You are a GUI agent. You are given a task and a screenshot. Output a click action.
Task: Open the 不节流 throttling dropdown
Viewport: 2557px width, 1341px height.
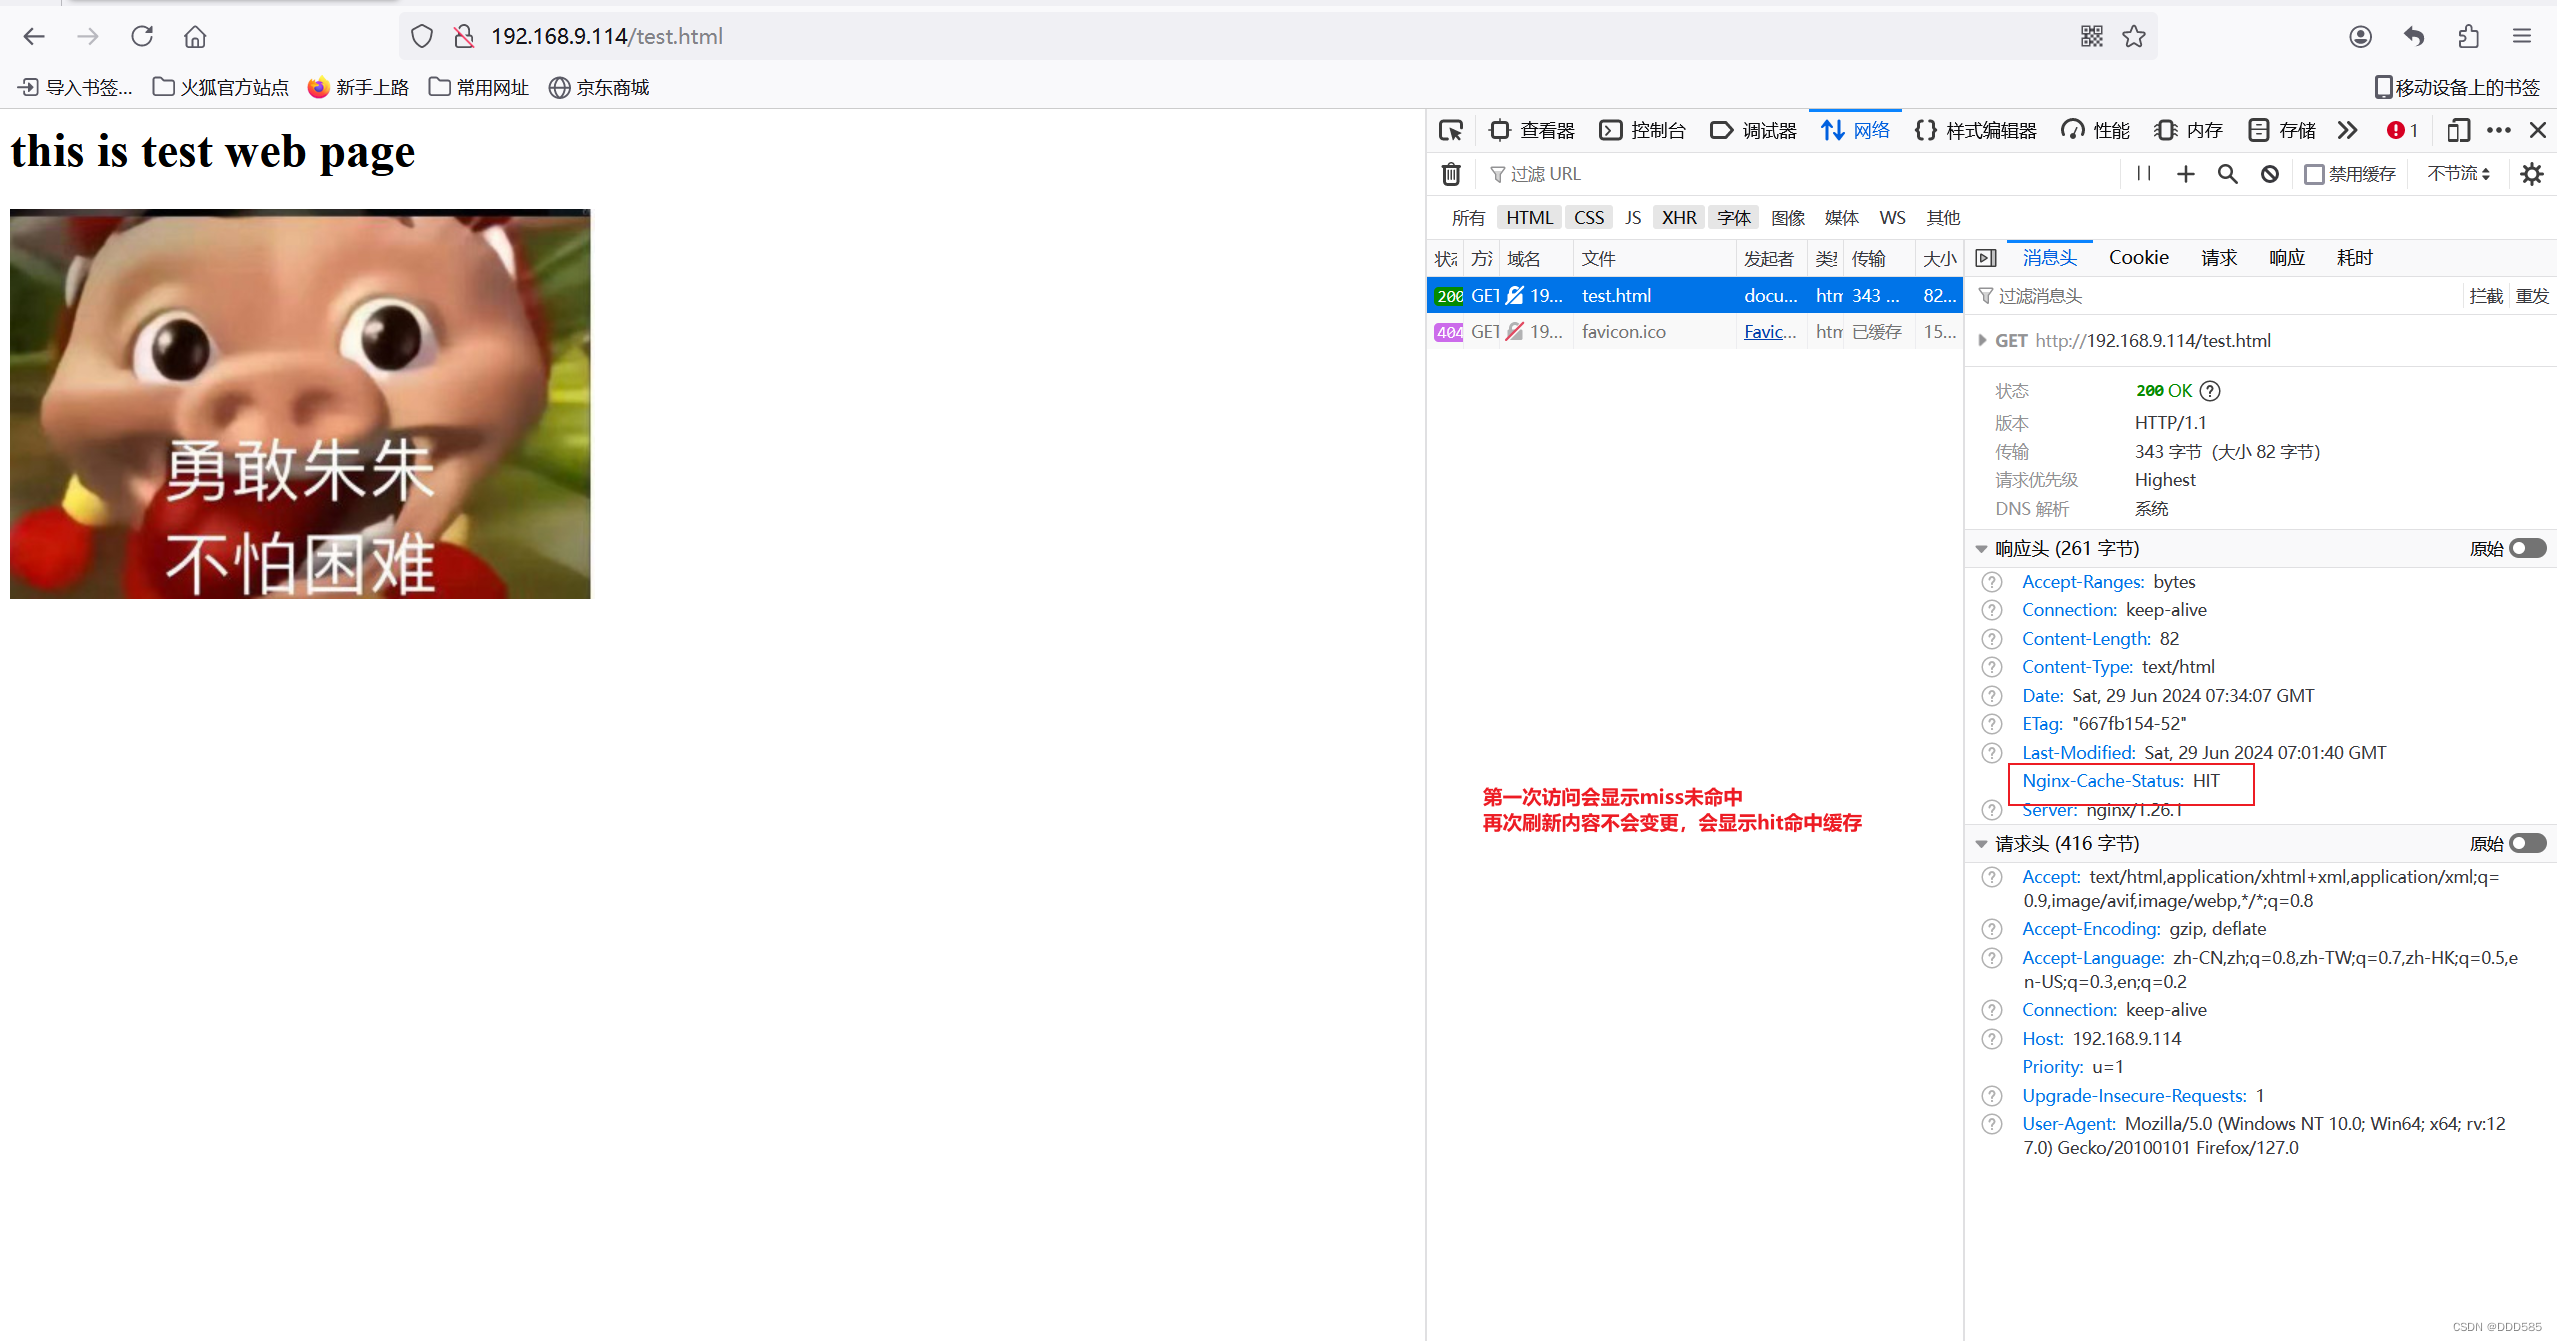2458,174
